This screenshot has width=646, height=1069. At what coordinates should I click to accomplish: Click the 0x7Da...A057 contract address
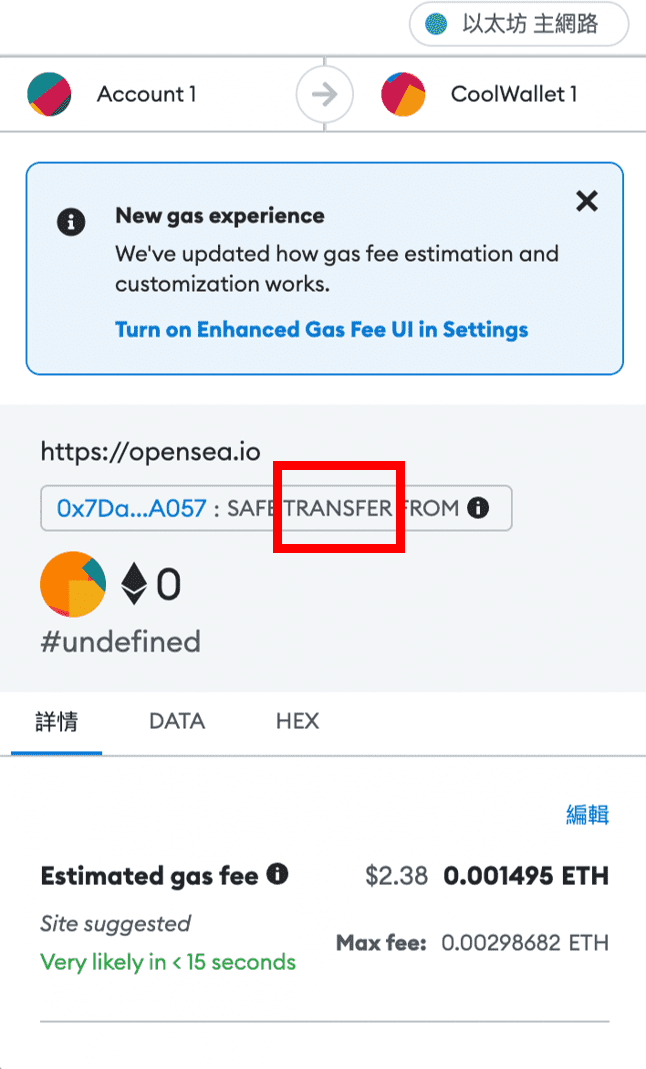pyautogui.click(x=132, y=508)
